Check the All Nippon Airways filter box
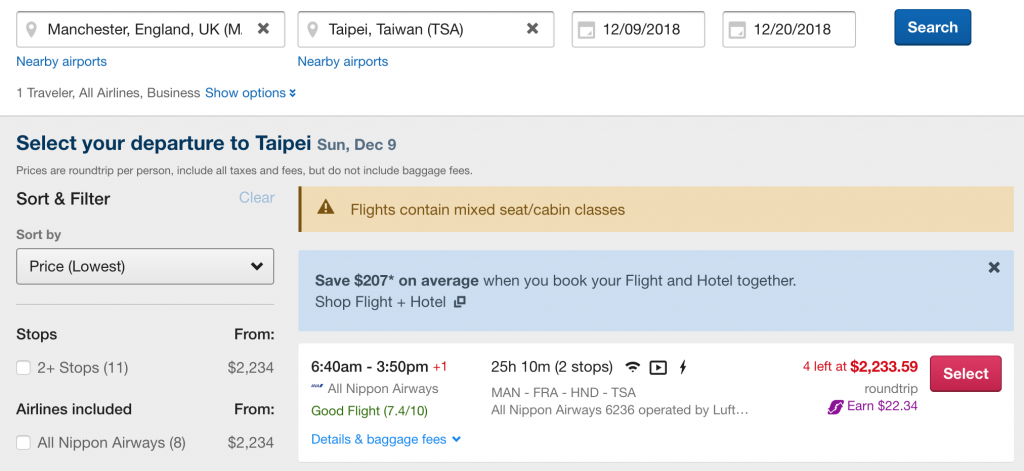1024x471 pixels. 24,443
